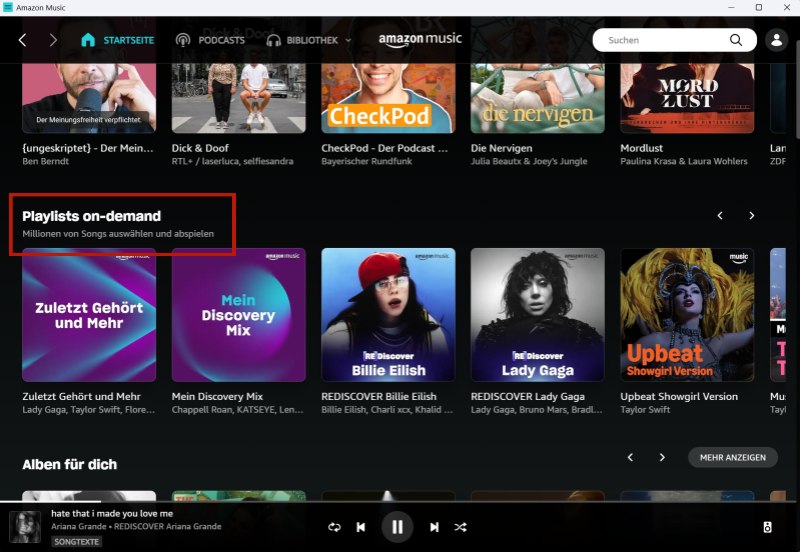Click the '{ungeskriptet} - Der Mein...' title
The height and width of the screenshot is (552, 800).
click(x=88, y=148)
